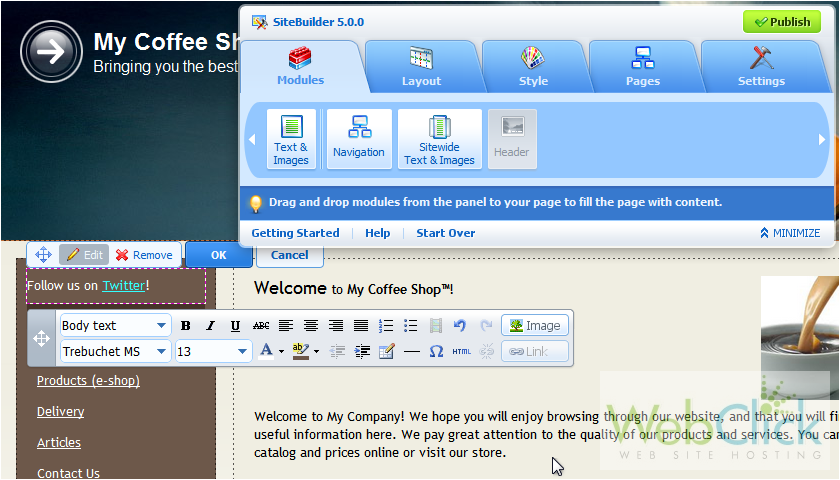840x480 pixels.
Task: Open the Pages tab
Action: pos(643,66)
